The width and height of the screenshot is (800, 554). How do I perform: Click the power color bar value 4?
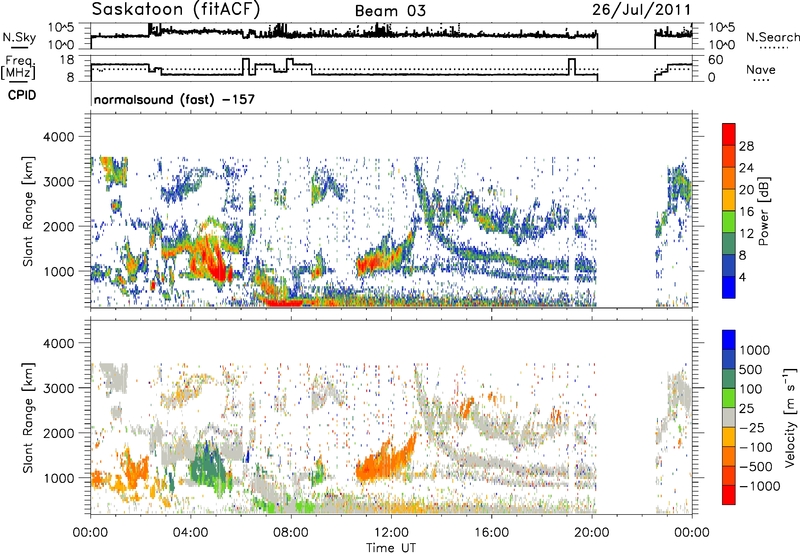[x=743, y=278]
